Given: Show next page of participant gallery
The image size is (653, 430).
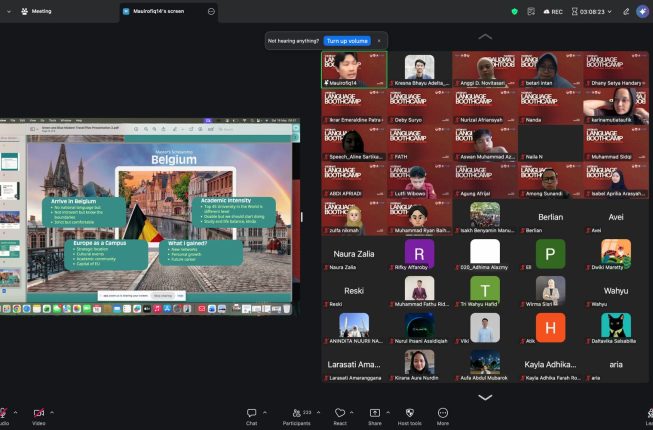Looking at the screenshot, I should 485,397.
